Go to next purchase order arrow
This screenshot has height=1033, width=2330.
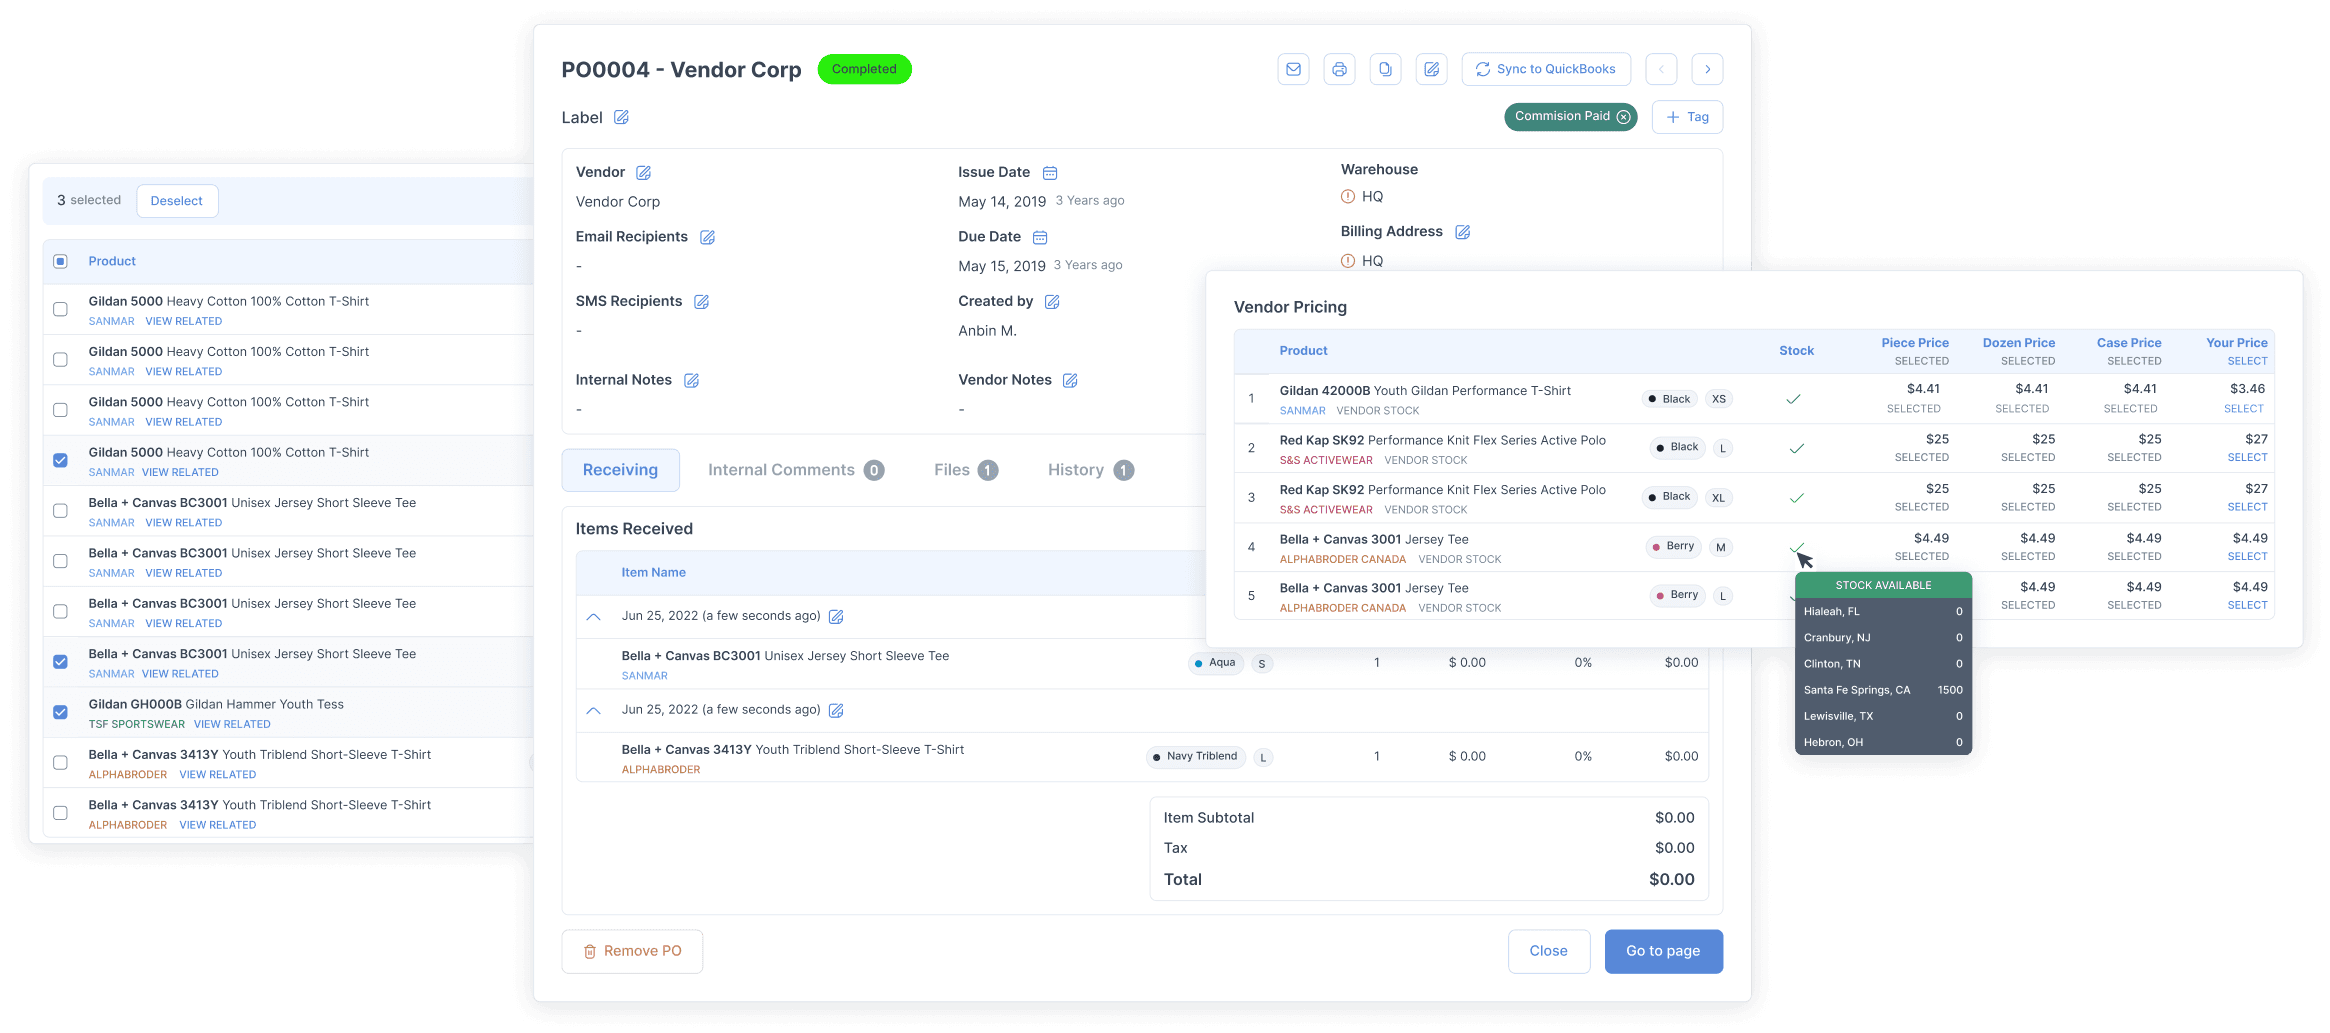[1707, 69]
